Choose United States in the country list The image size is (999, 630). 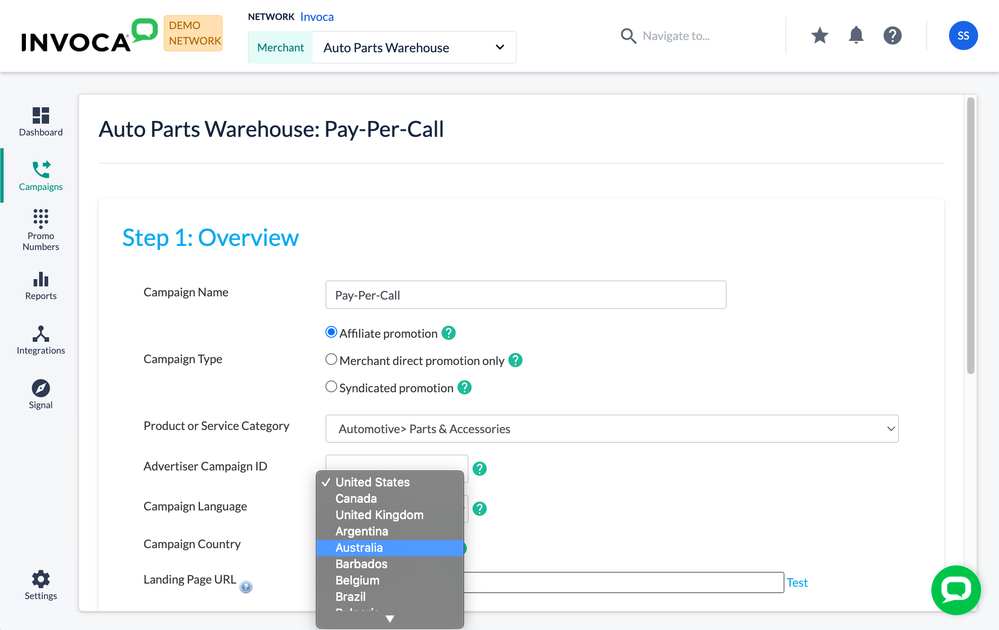[x=390, y=482]
